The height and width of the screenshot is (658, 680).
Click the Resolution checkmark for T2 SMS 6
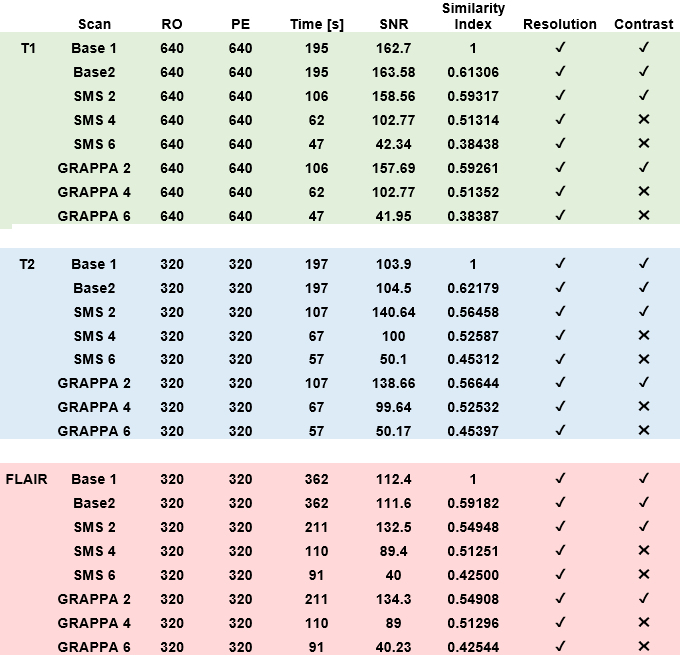(x=560, y=359)
